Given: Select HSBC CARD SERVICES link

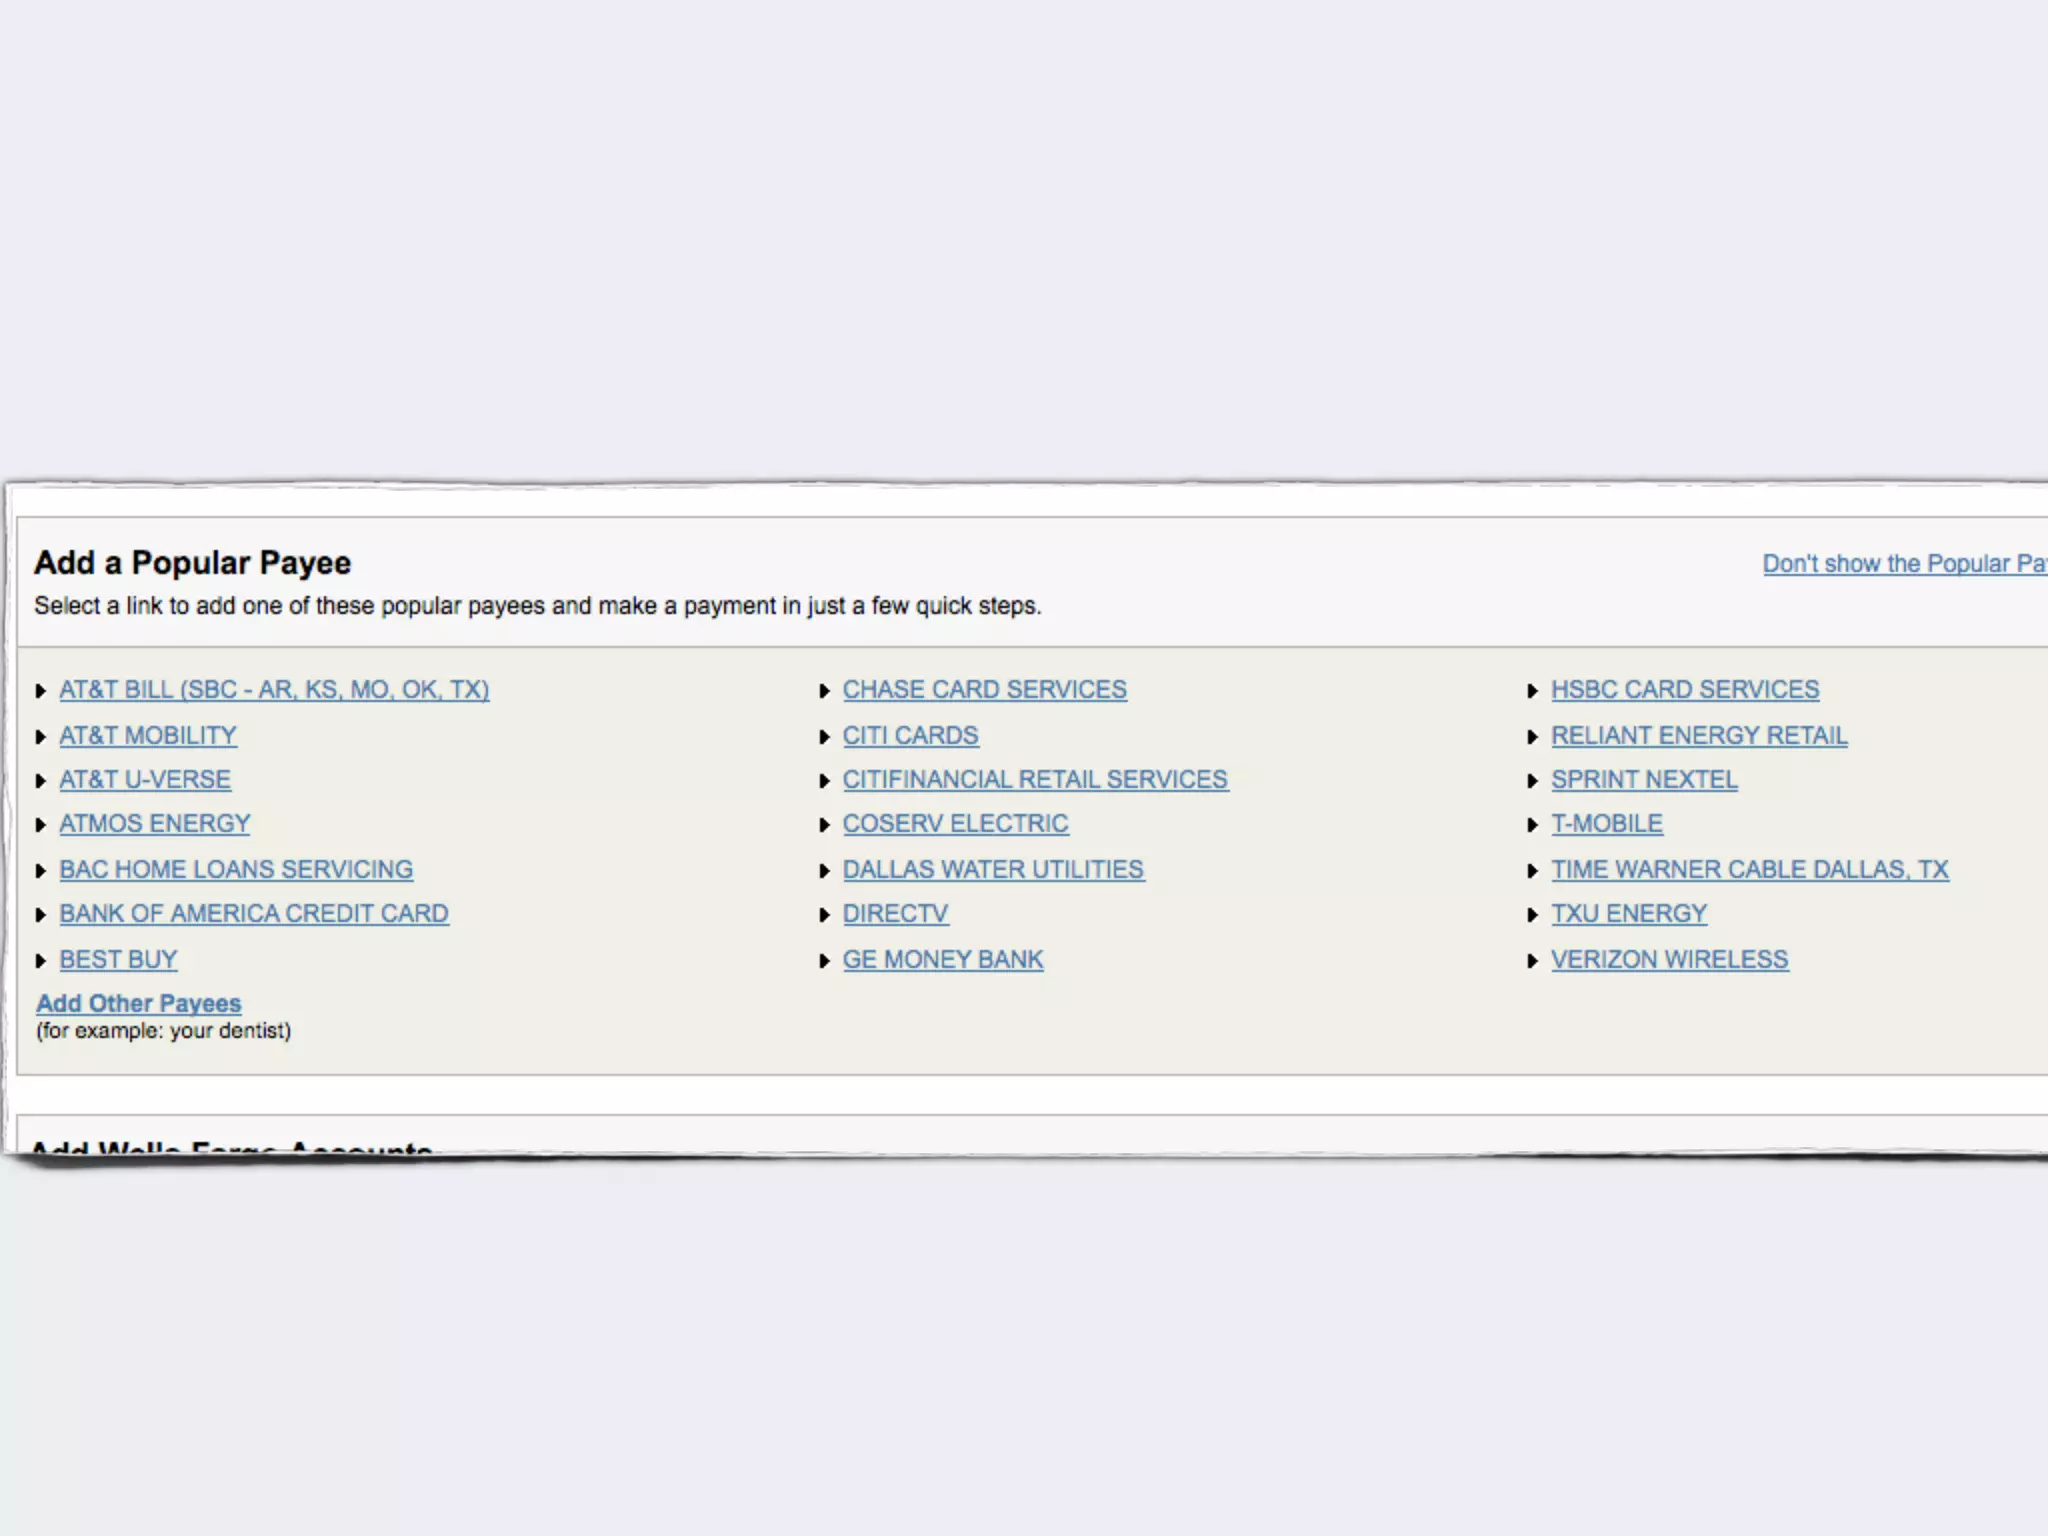Looking at the screenshot, I should click(1685, 690).
